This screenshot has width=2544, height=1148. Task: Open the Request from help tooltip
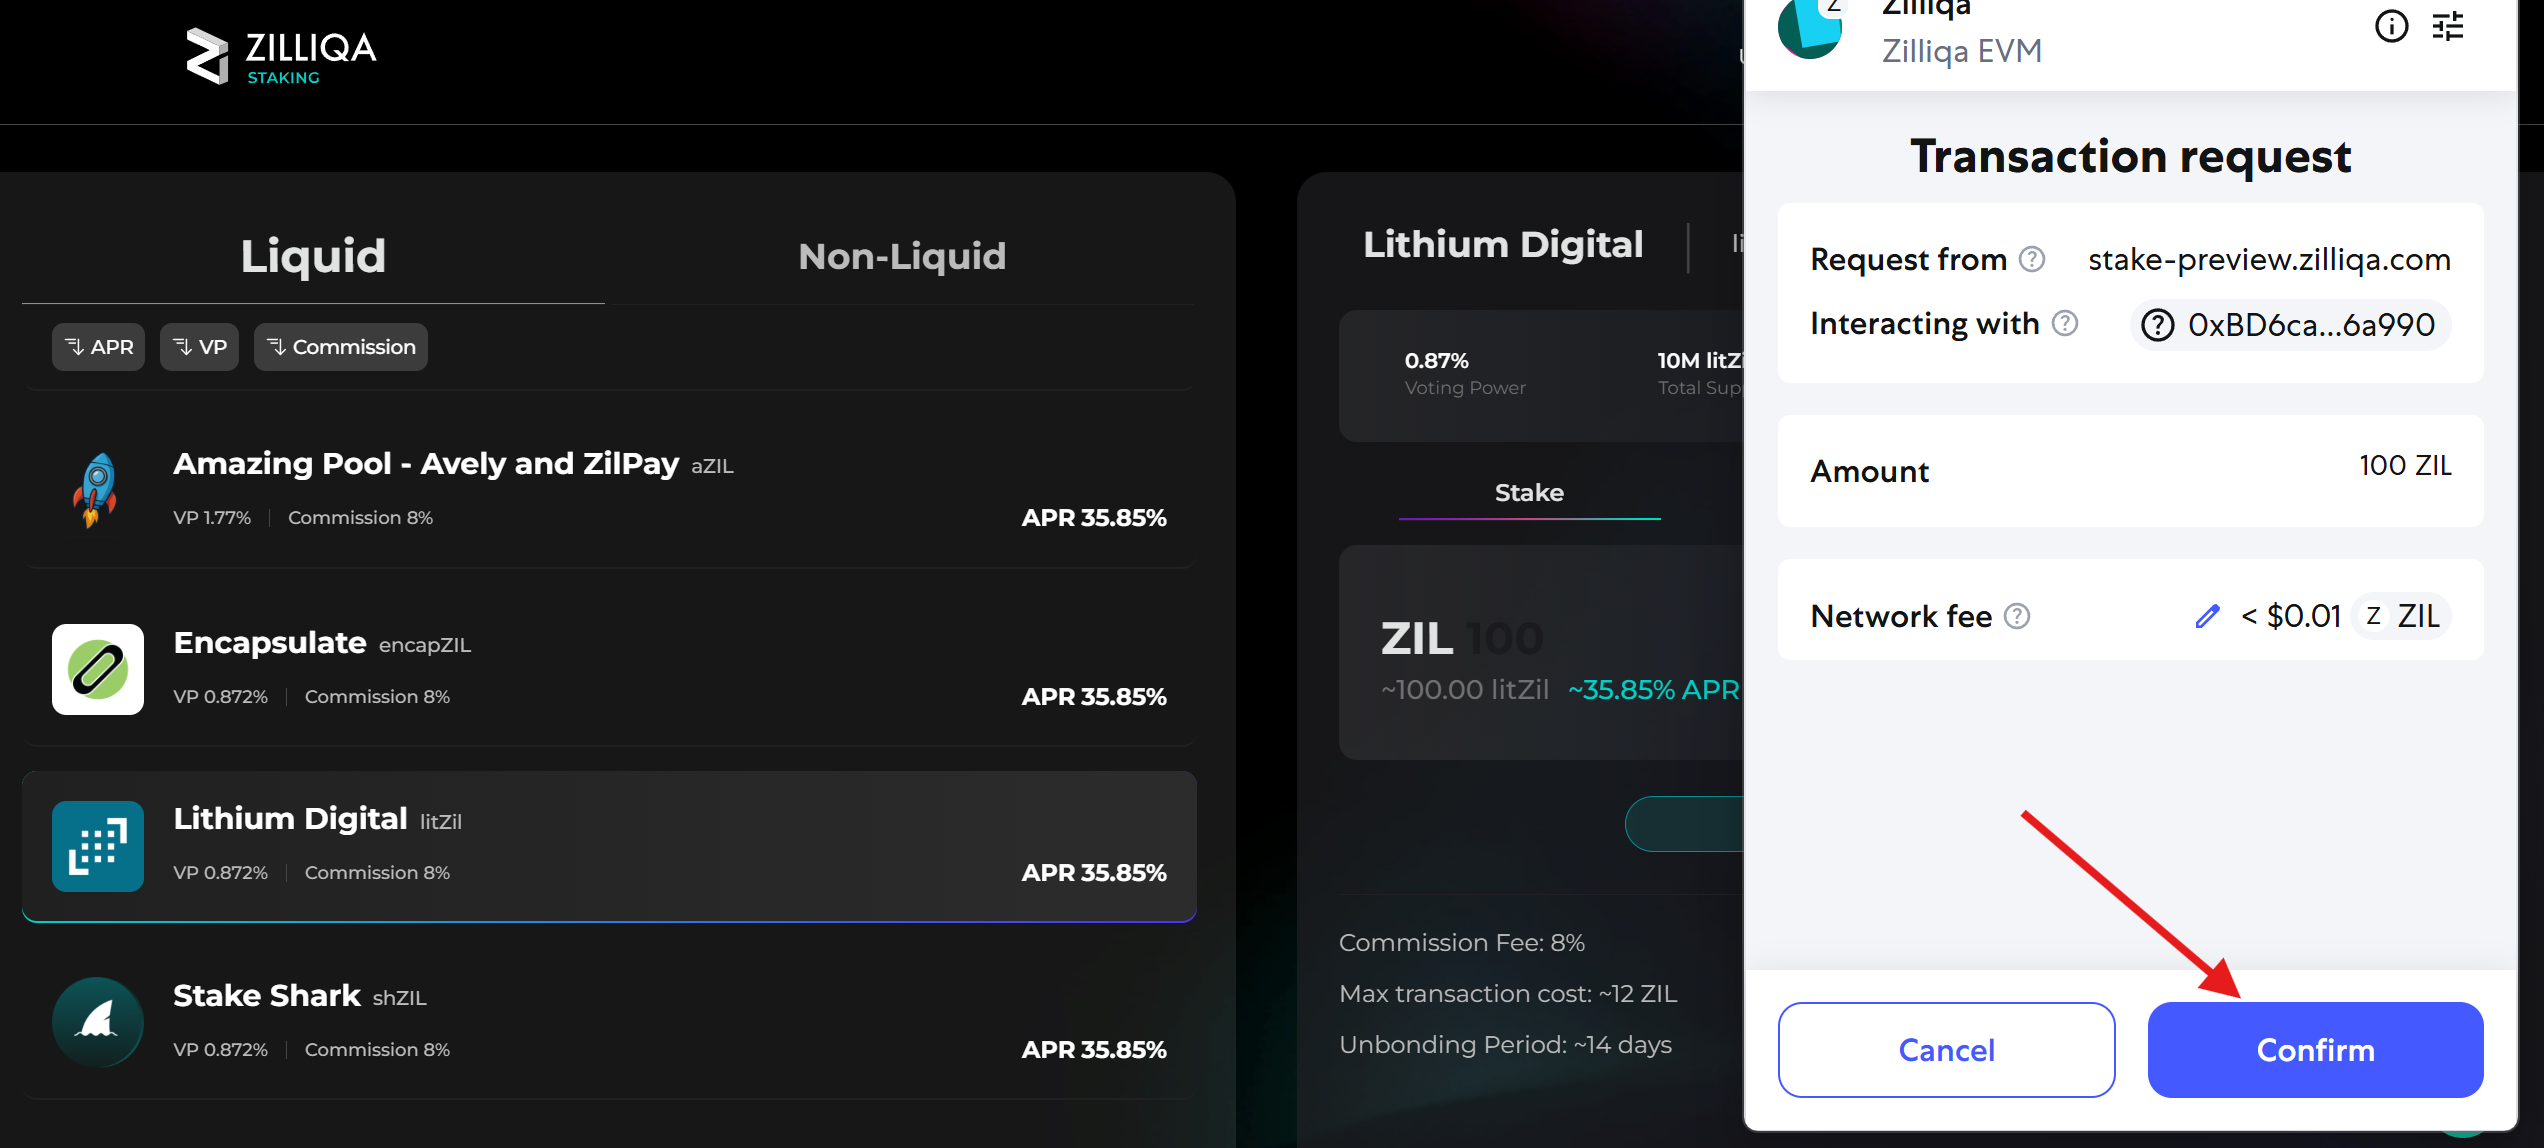pos(2032,259)
